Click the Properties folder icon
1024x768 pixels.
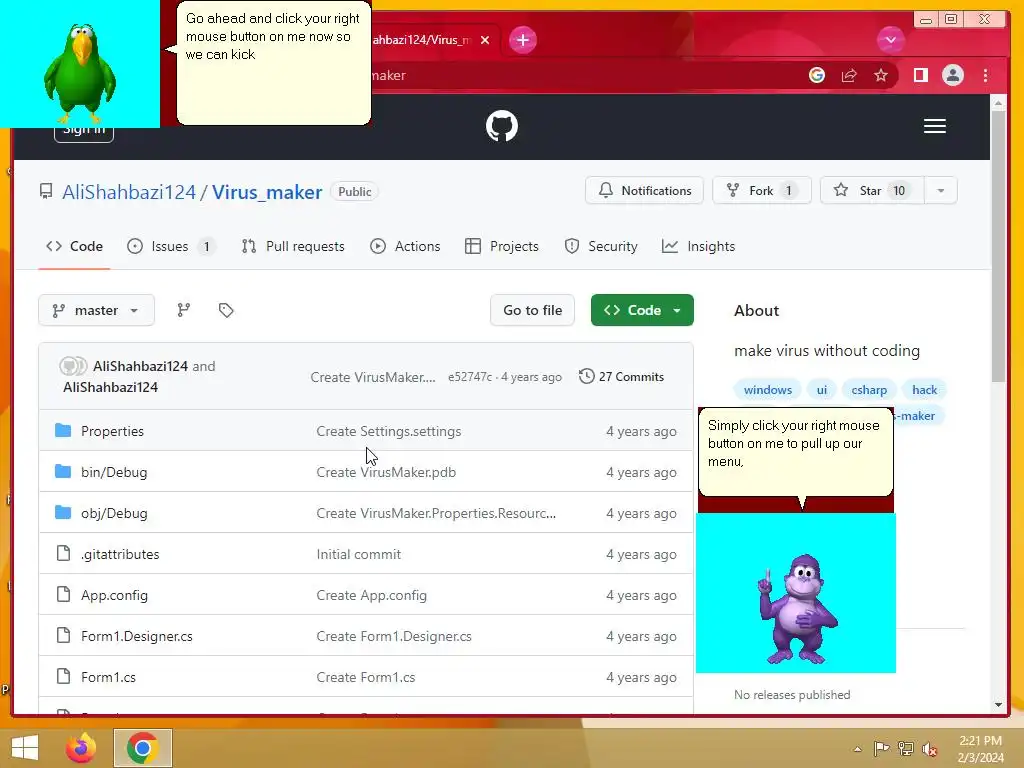click(x=63, y=430)
